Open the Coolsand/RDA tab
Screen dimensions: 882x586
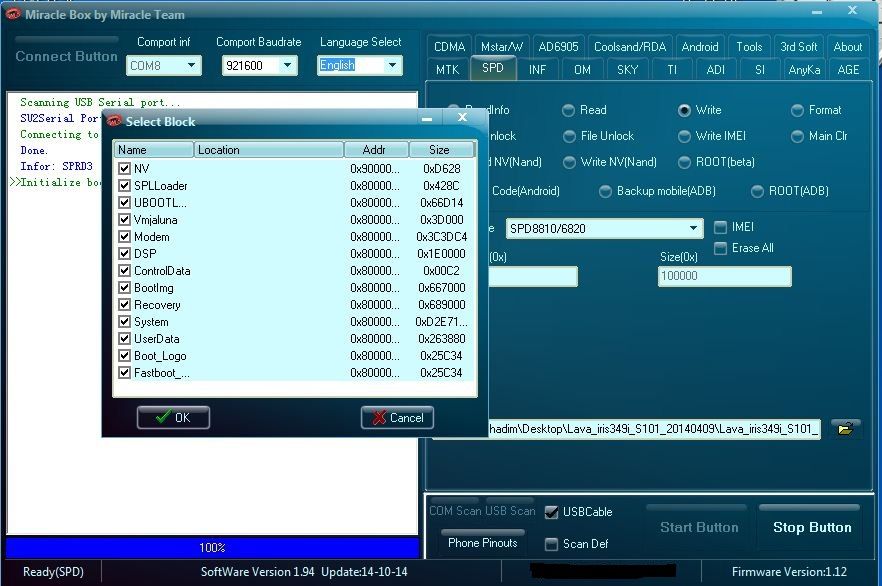[x=630, y=47]
